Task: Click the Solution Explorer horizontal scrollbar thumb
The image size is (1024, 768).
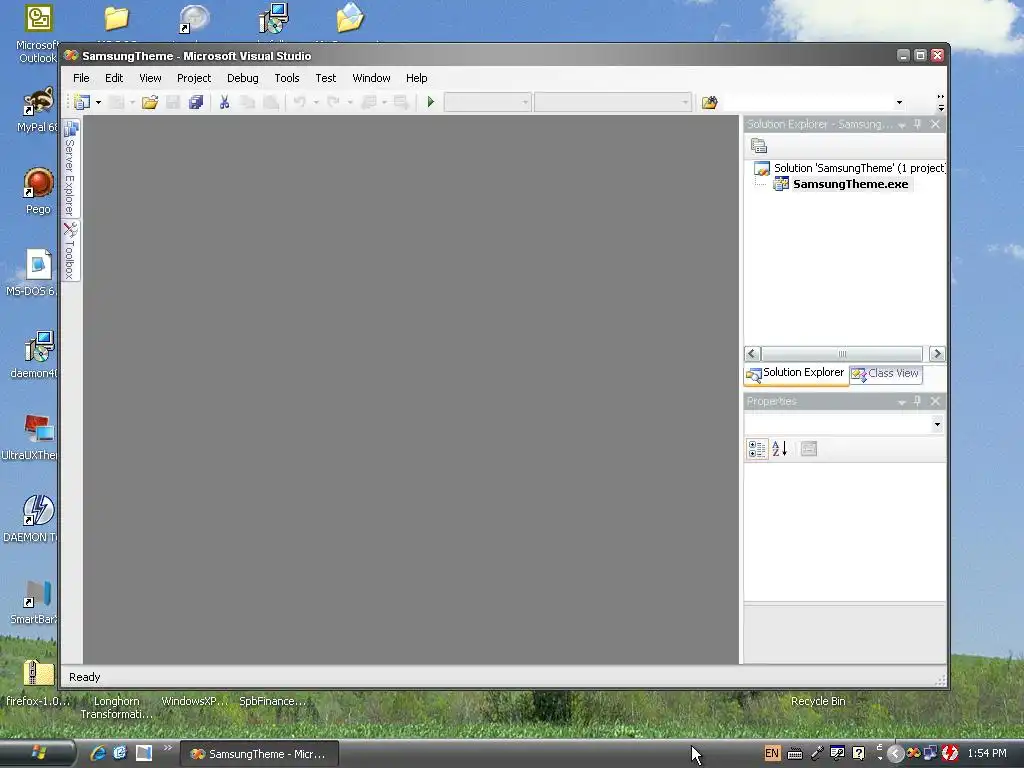Action: (842, 353)
